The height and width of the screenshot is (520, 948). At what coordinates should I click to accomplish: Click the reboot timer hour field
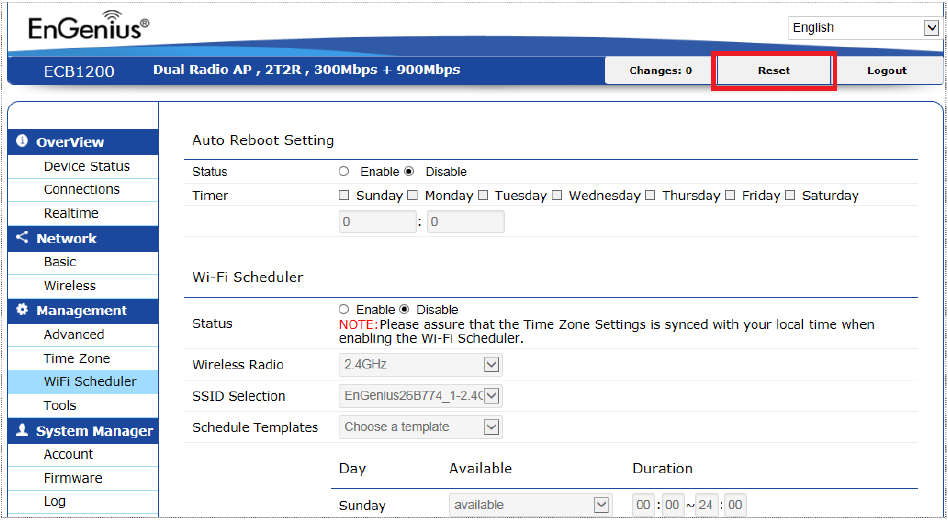click(x=378, y=222)
